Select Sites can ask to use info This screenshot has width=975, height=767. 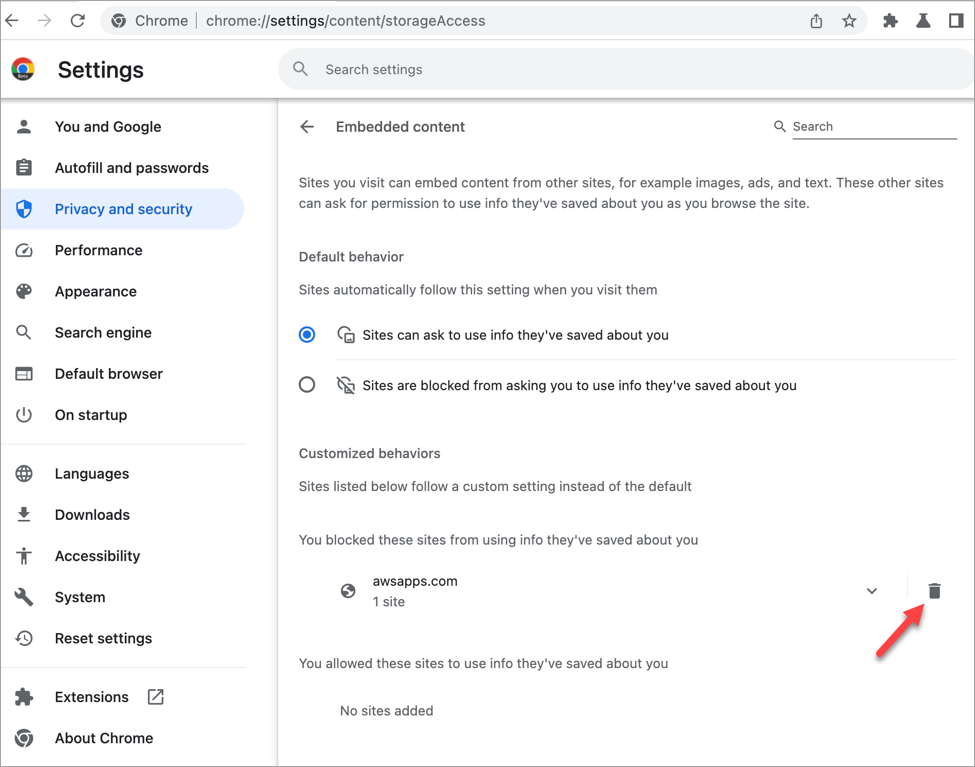307,335
